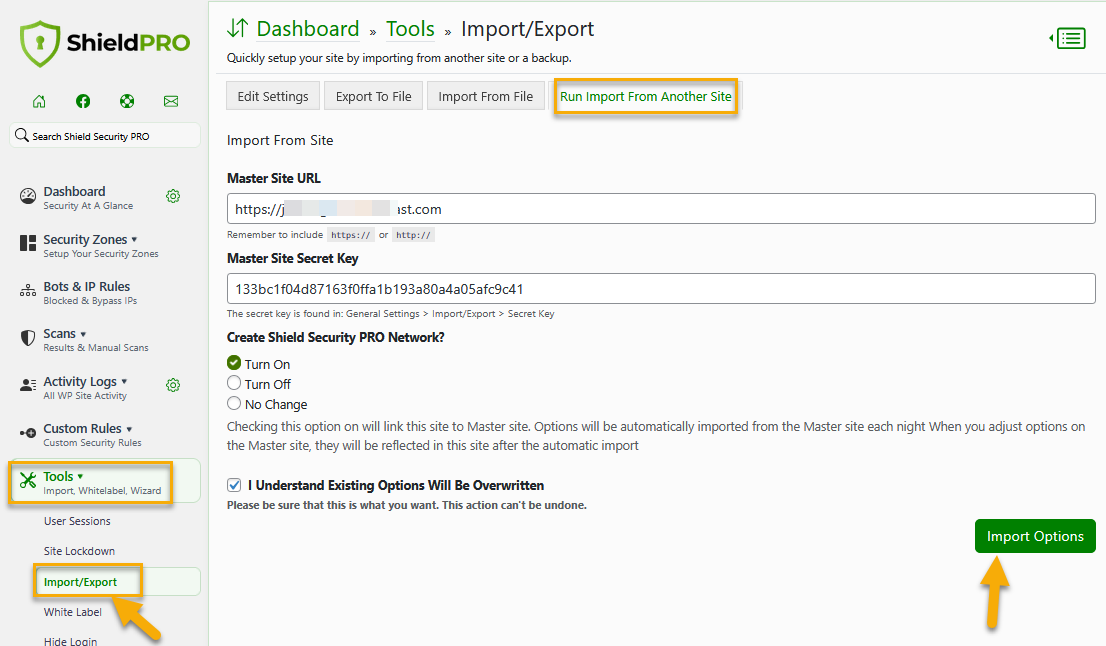This screenshot has width=1106, height=646.
Task: Open Site Lockdown submenu item
Action: click(79, 551)
